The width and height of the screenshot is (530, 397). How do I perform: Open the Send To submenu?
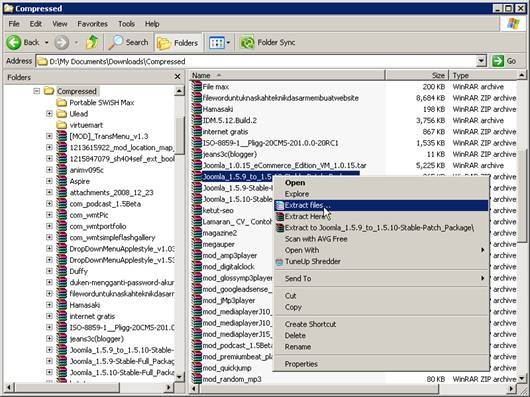coord(381,279)
